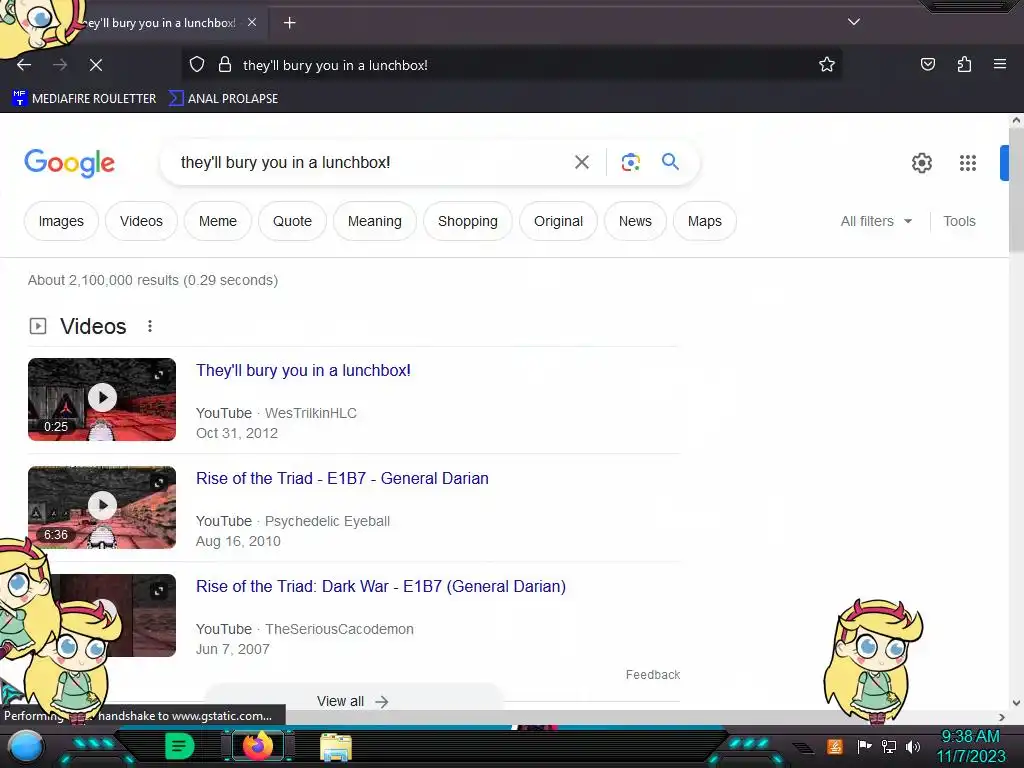Open the tracking protection shield icon
The height and width of the screenshot is (768, 1024).
(x=197, y=65)
